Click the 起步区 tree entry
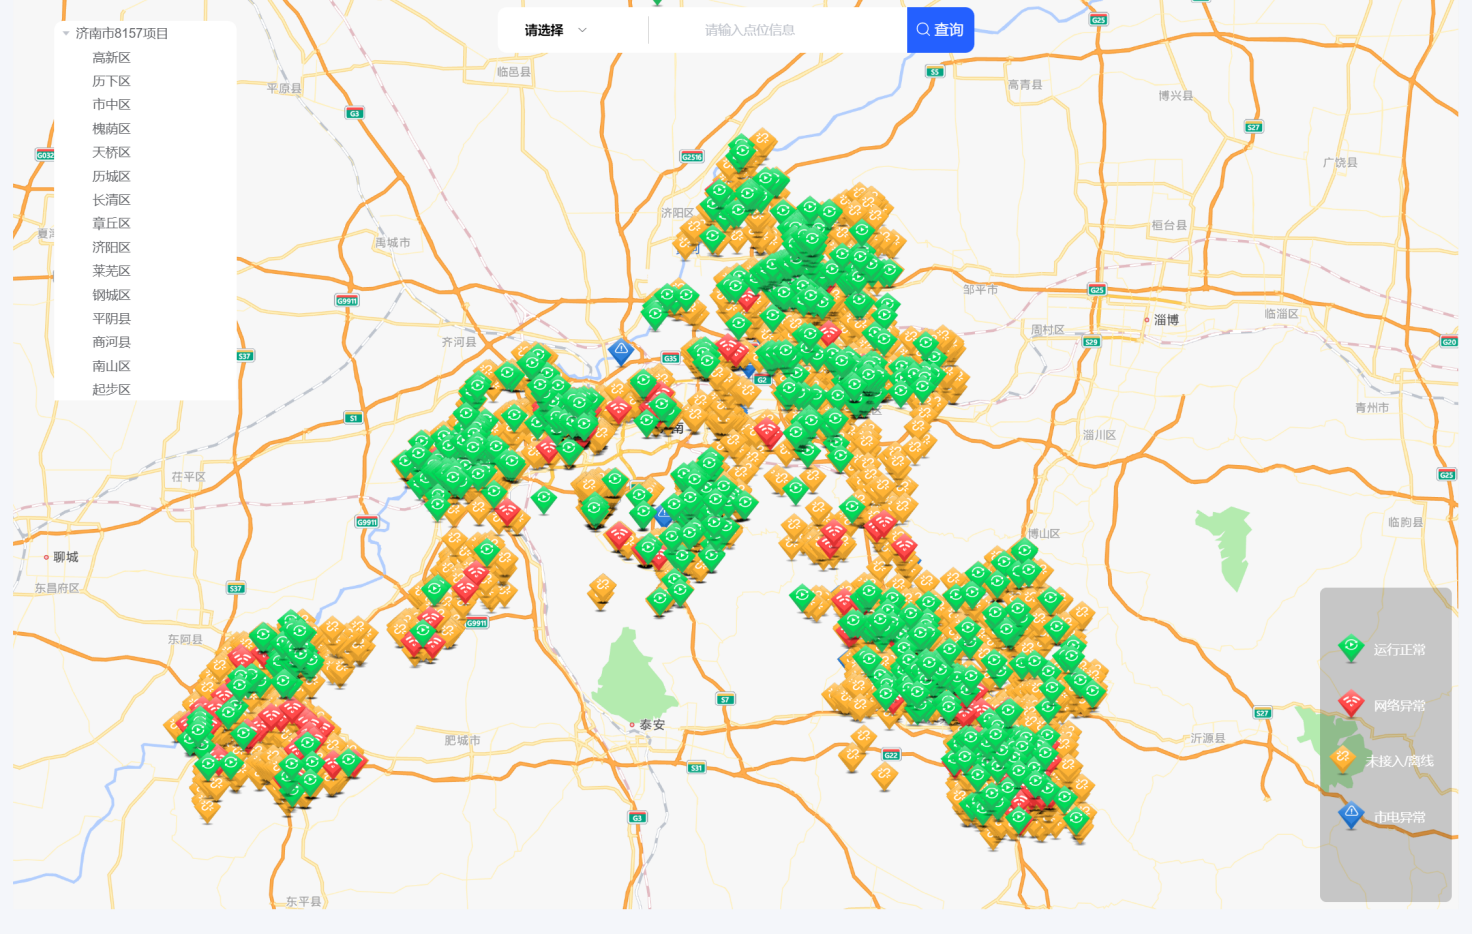1472x934 pixels. (x=111, y=390)
